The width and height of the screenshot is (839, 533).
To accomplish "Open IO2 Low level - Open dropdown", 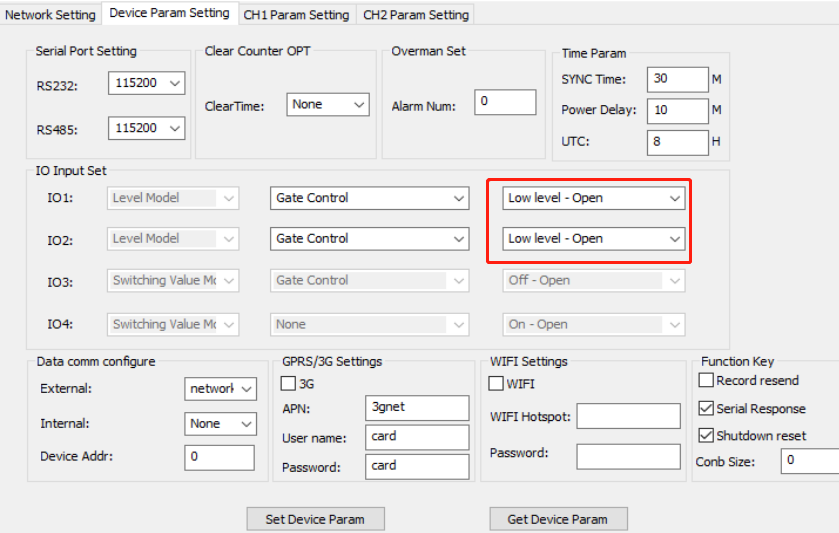I will coord(593,239).
